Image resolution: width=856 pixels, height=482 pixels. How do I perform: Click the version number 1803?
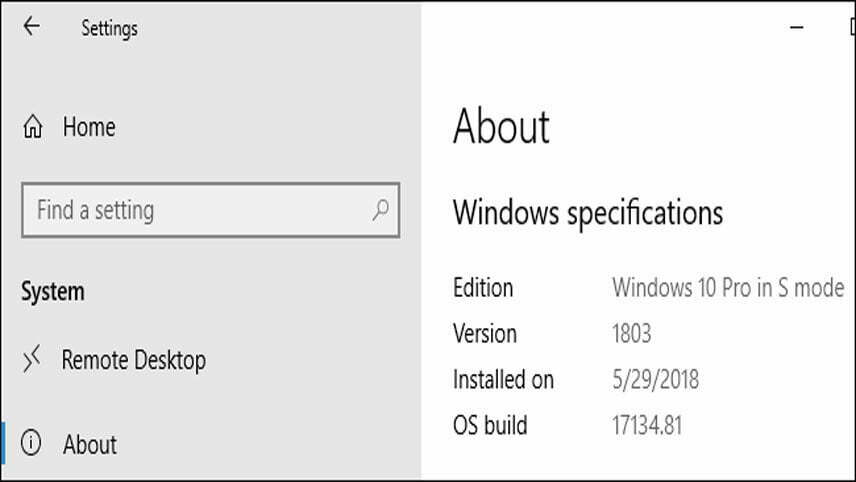point(632,334)
